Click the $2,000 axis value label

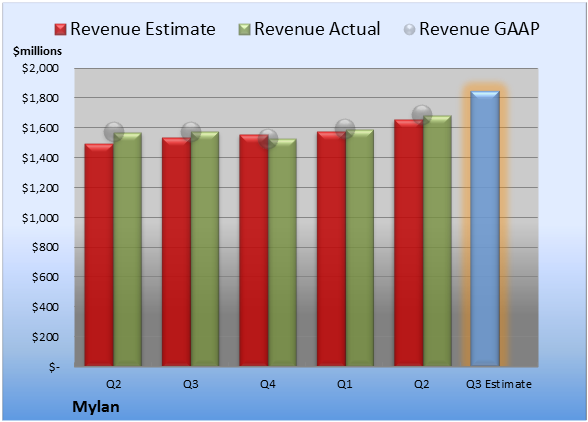pos(40,68)
